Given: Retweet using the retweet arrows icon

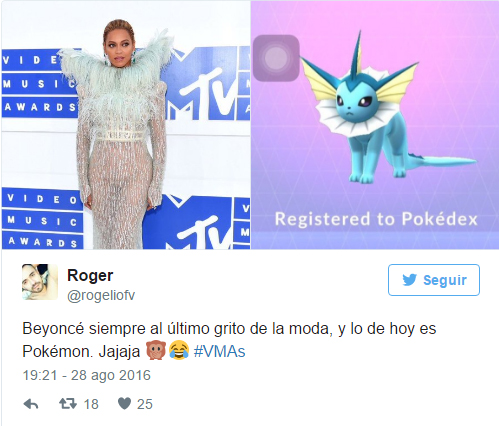Looking at the screenshot, I should coord(68,404).
